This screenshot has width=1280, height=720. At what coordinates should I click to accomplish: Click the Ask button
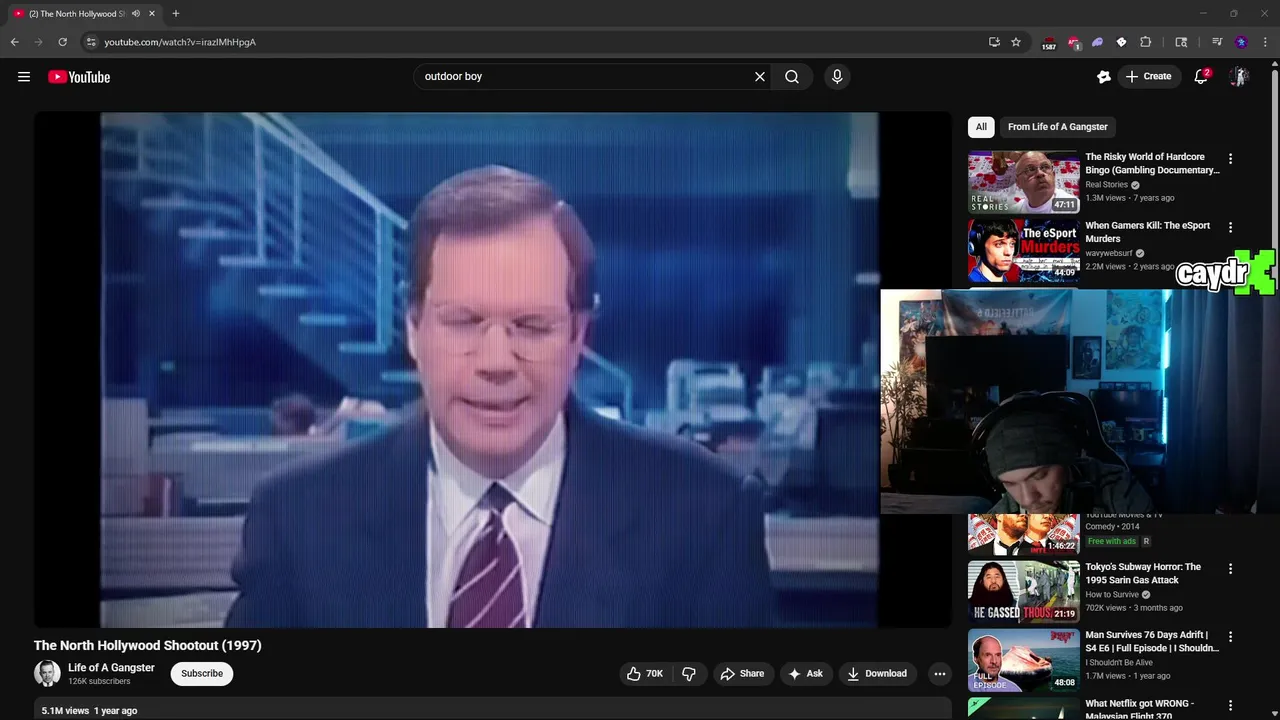(x=805, y=674)
